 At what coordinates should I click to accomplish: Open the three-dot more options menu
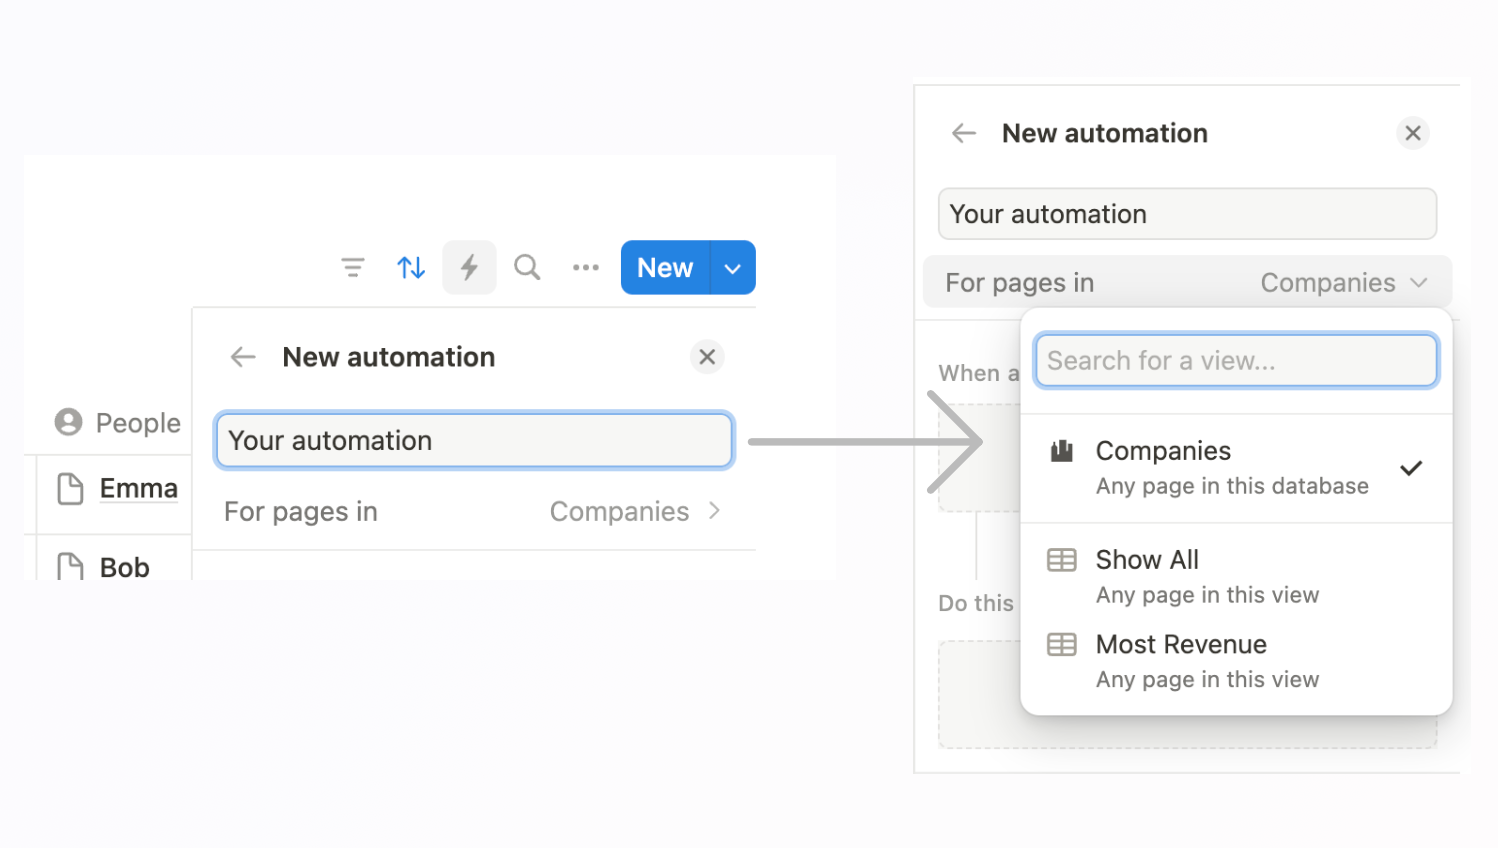pyautogui.click(x=586, y=267)
